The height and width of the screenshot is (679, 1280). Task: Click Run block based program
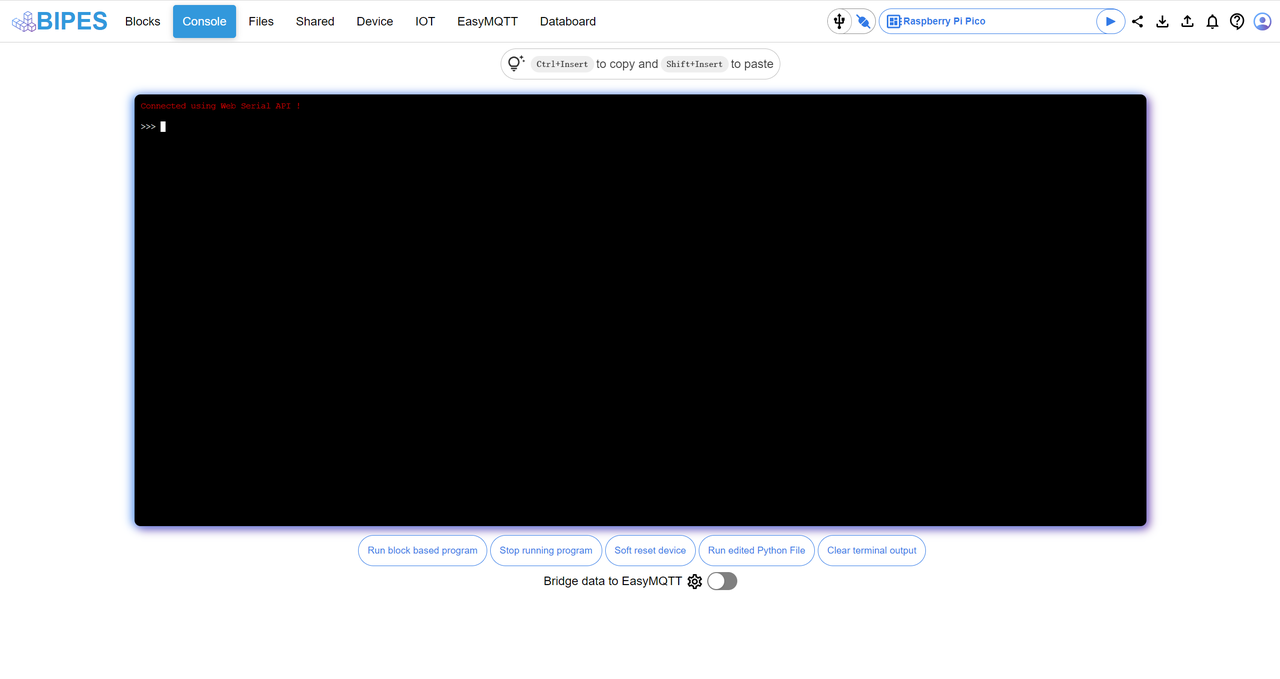[x=423, y=550]
